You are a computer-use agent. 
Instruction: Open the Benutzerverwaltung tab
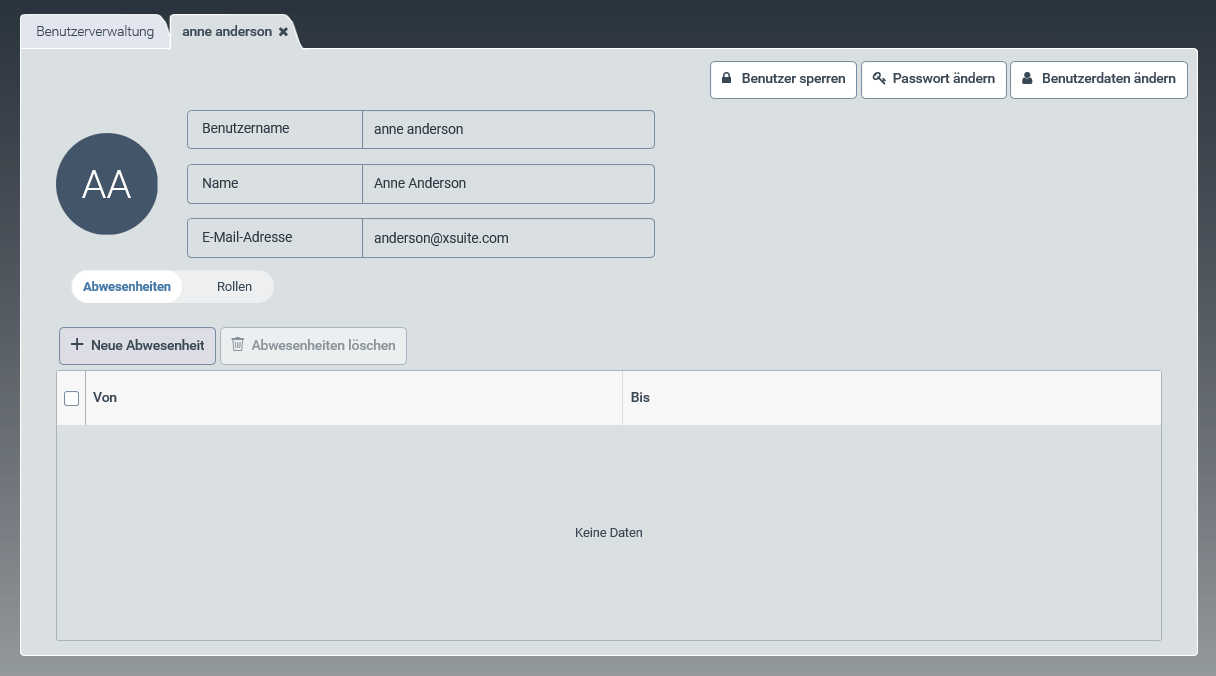coord(95,32)
